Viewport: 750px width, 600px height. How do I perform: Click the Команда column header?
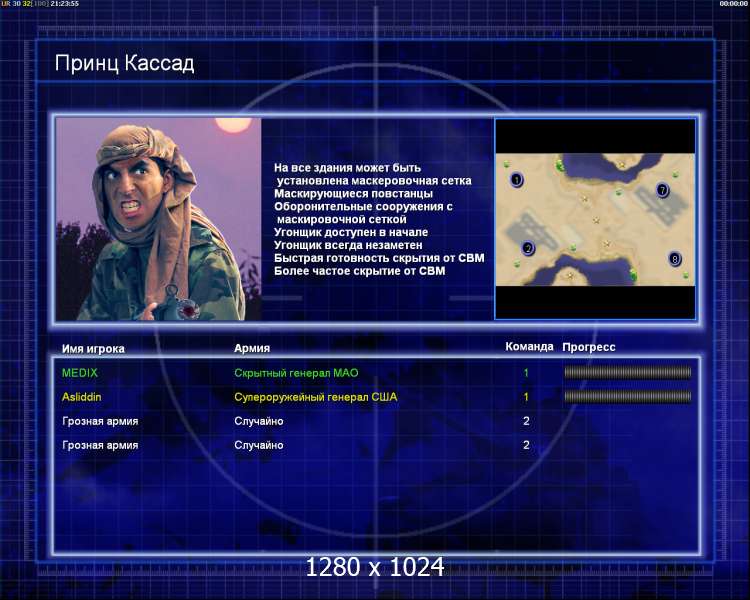529,347
